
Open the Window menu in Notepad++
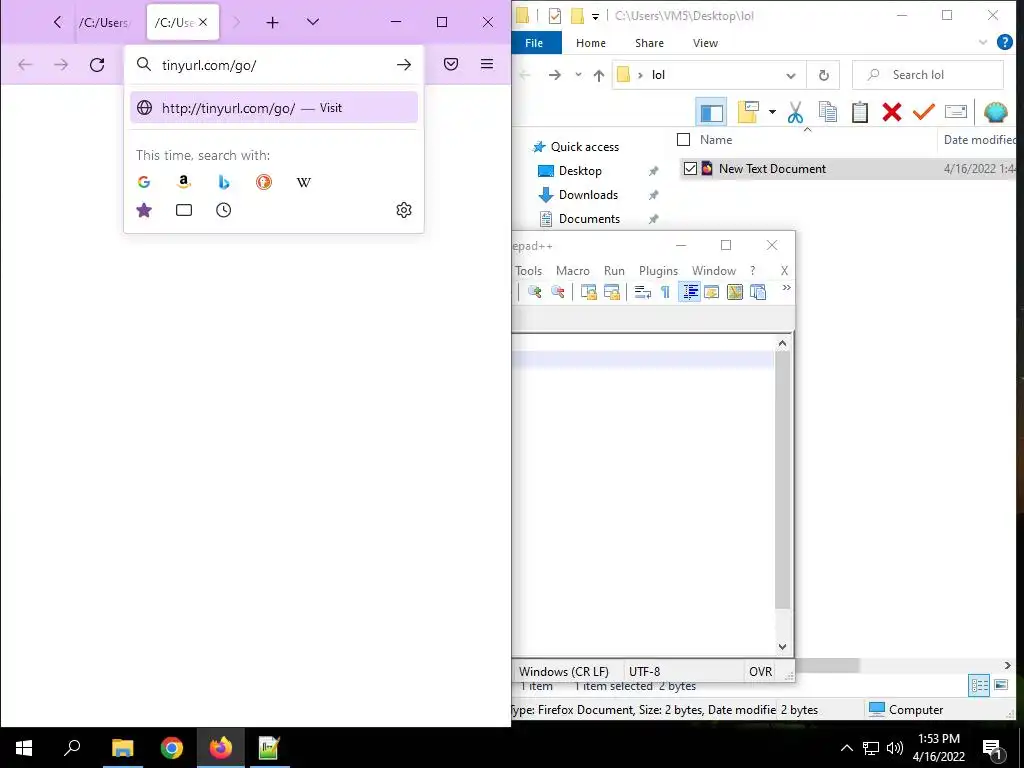coord(714,270)
